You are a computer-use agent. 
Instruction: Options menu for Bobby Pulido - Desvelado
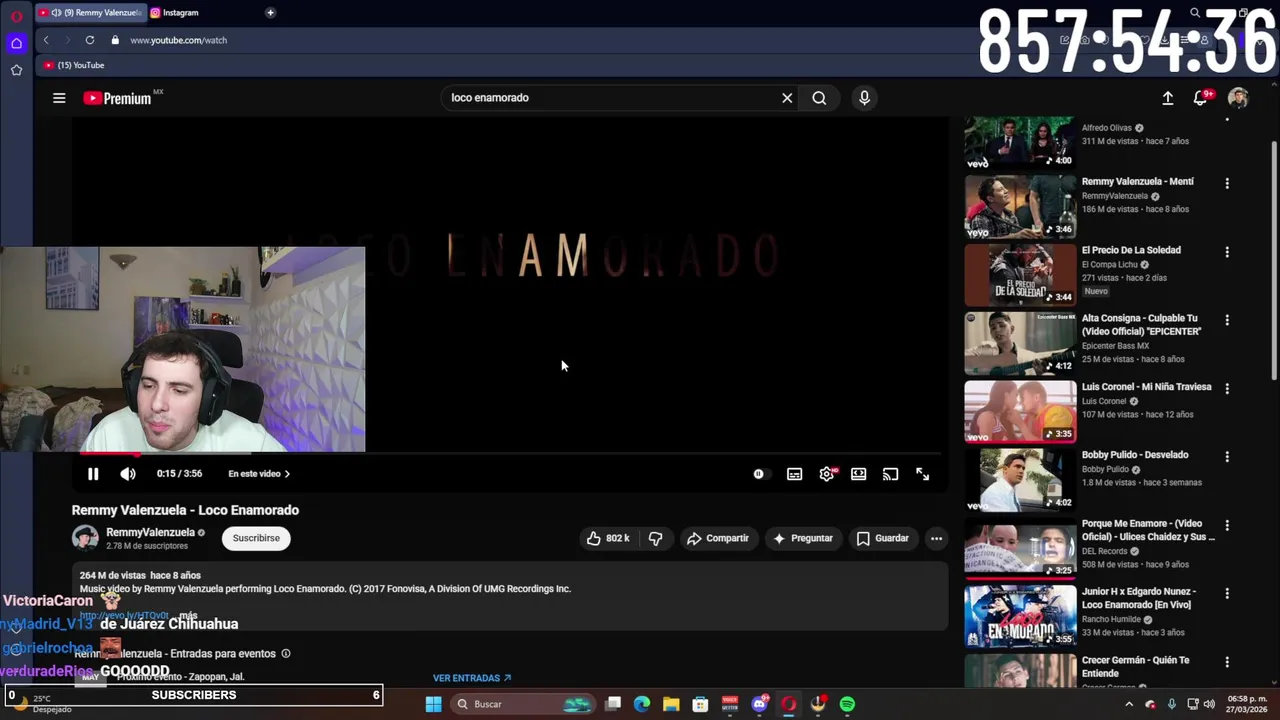(1227, 456)
